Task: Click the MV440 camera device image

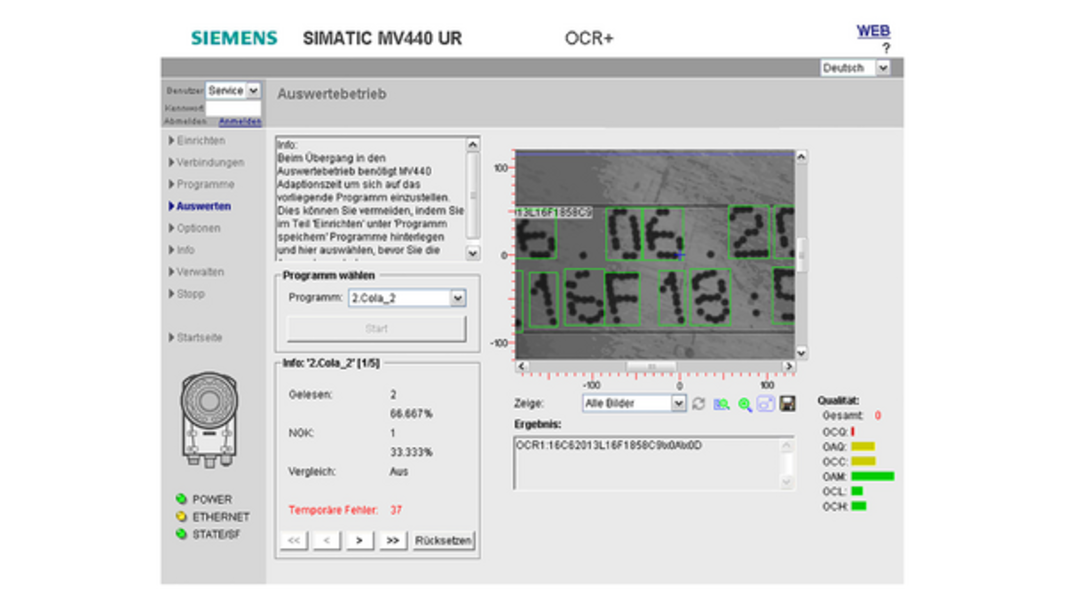Action: point(209,419)
